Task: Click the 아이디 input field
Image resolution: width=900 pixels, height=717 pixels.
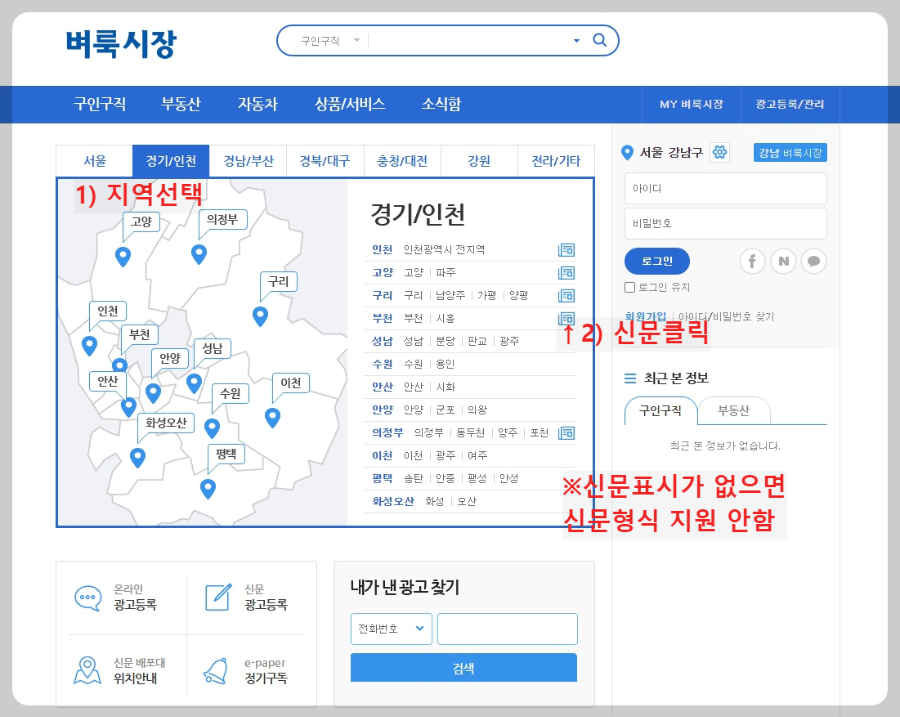Action: point(725,188)
